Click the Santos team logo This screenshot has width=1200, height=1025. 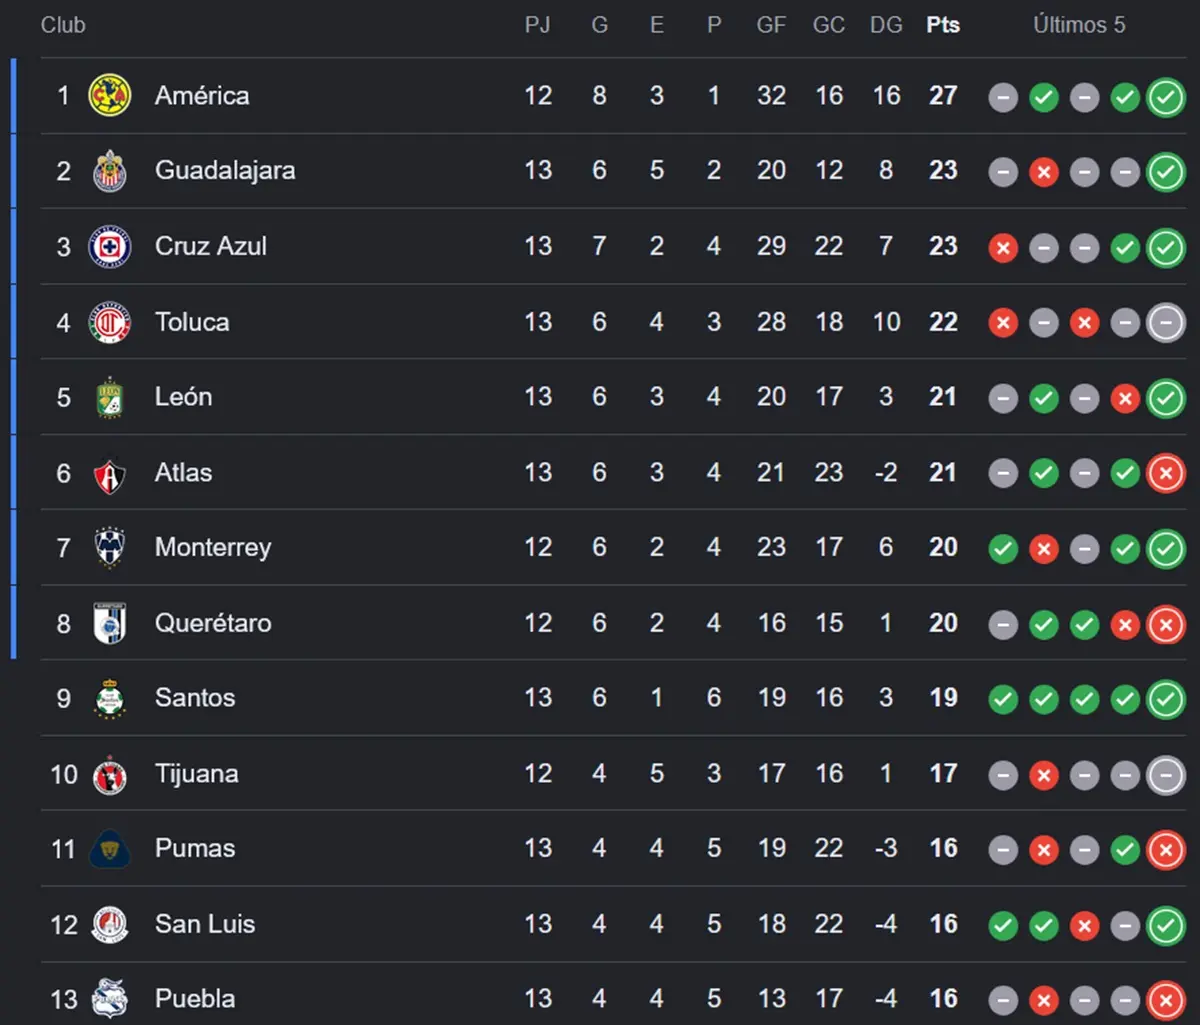110,698
